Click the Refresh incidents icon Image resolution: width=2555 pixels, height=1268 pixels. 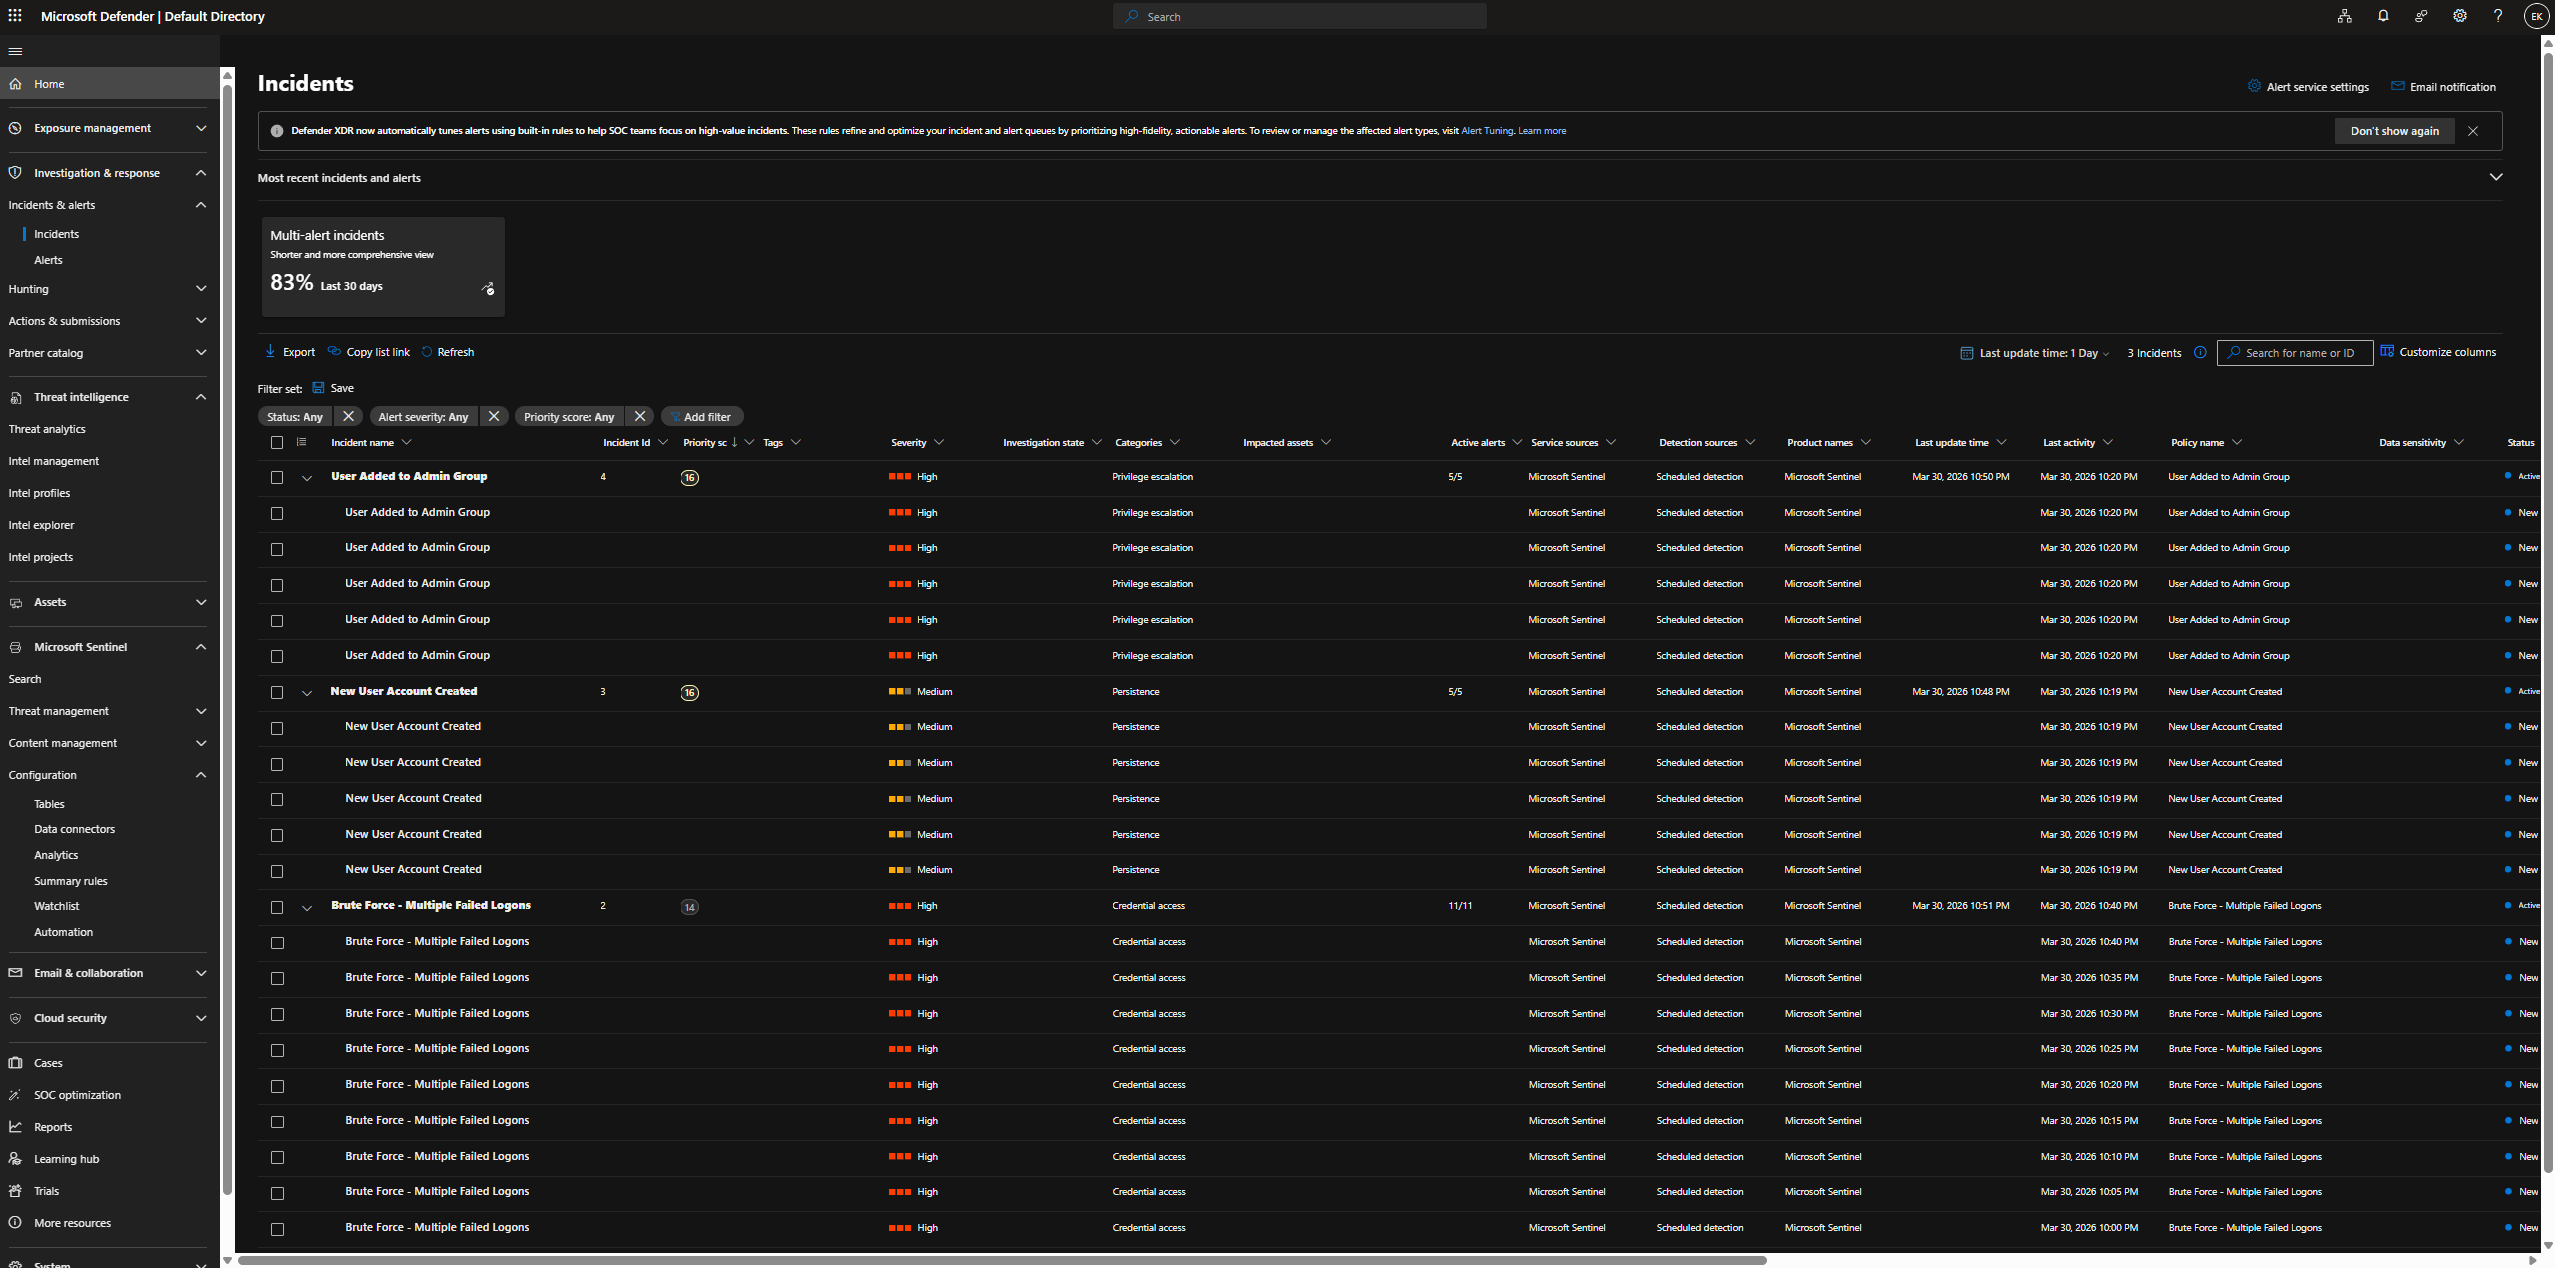pyautogui.click(x=427, y=352)
